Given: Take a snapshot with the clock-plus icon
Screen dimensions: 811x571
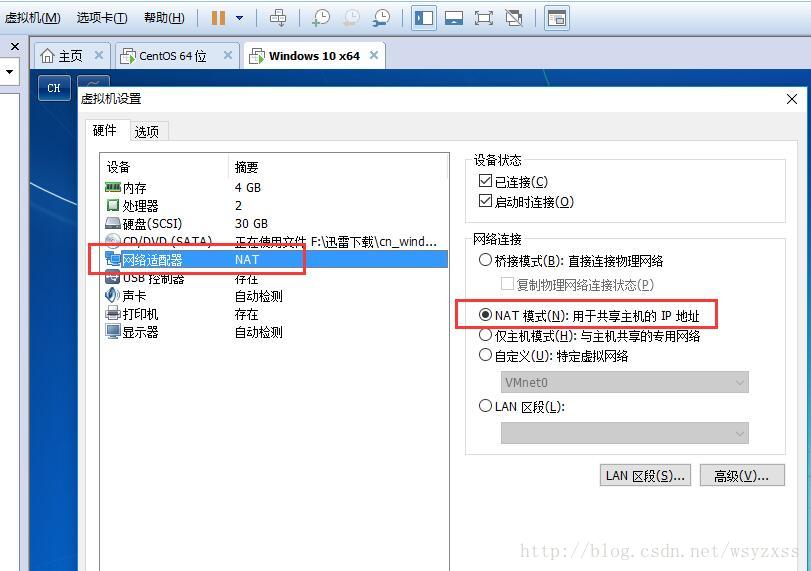Looking at the screenshot, I should [321, 18].
